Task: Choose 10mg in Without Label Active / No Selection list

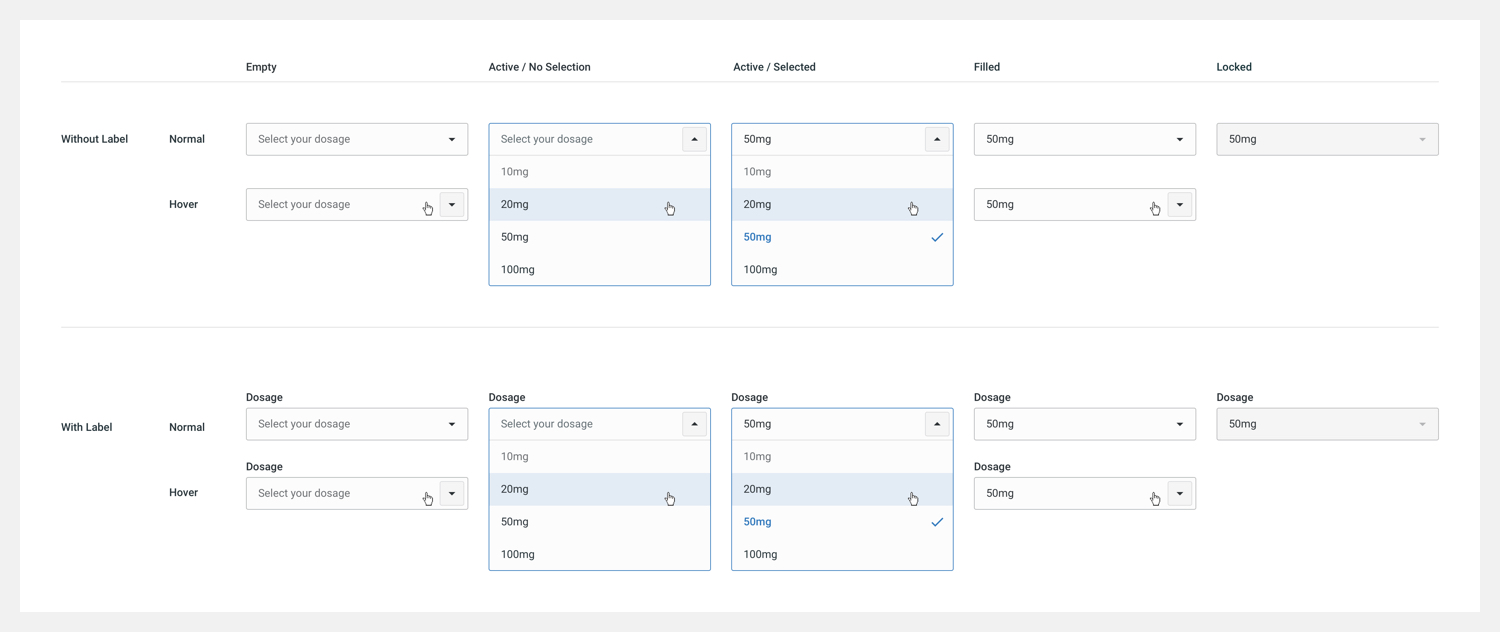Action: (x=600, y=172)
